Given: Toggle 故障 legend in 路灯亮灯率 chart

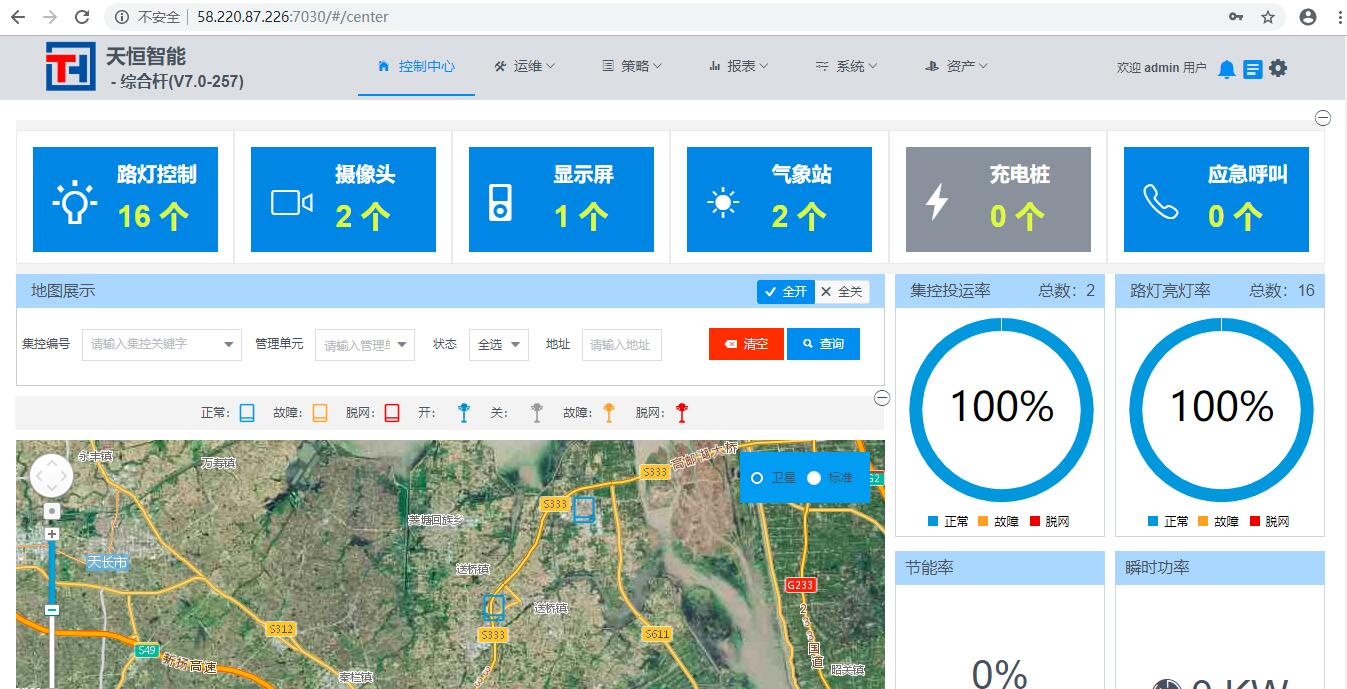Looking at the screenshot, I should 1218,522.
